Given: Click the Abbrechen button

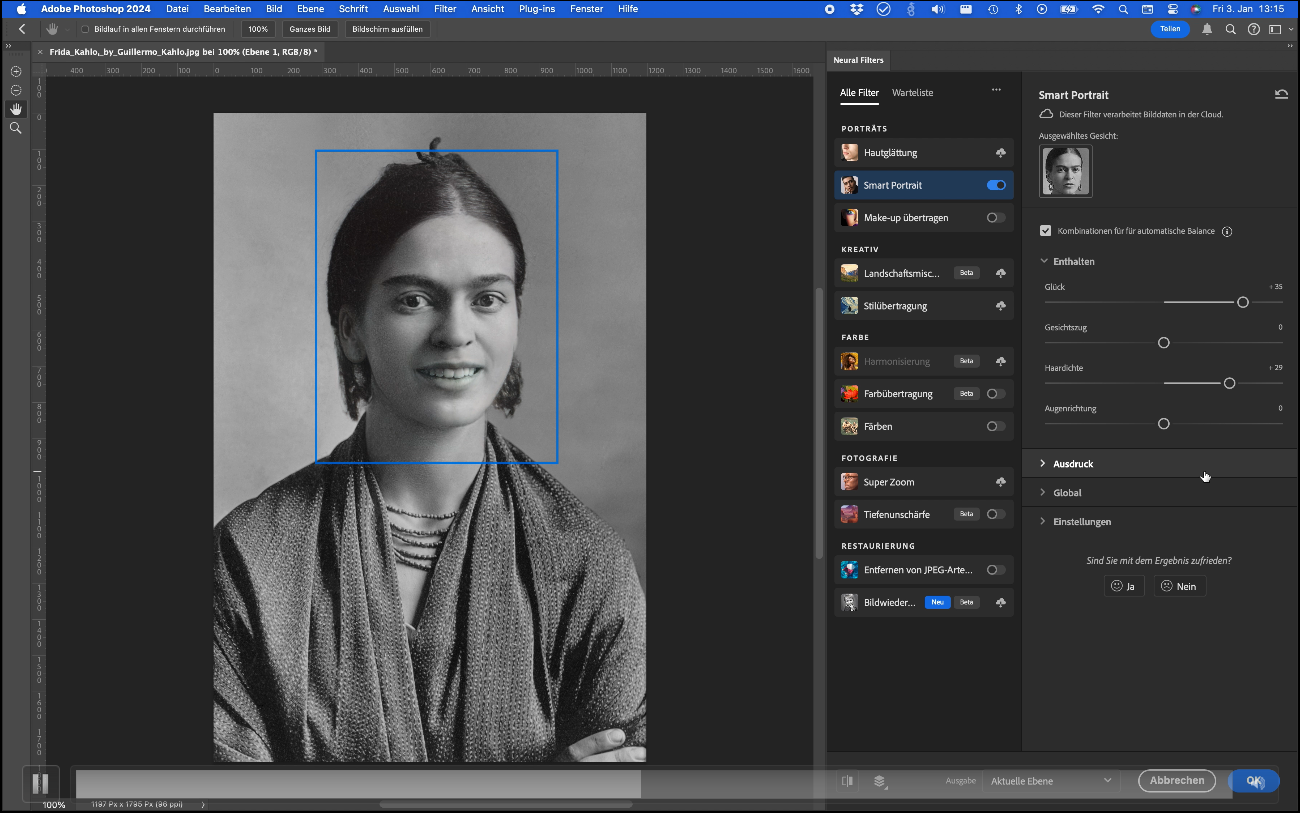Looking at the screenshot, I should tap(1176, 781).
